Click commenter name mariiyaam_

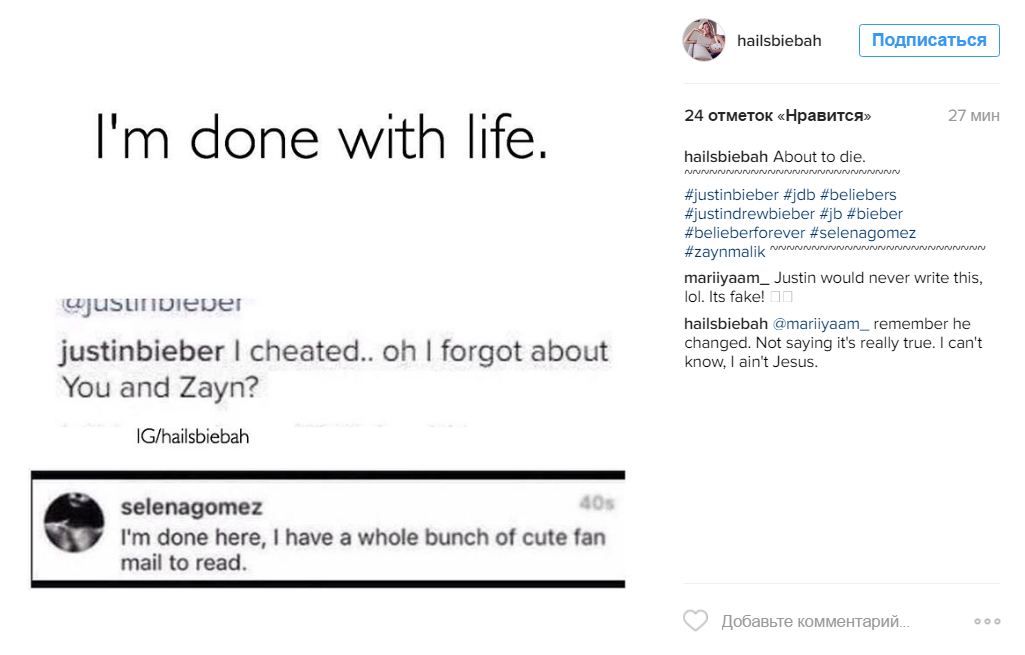tap(727, 278)
